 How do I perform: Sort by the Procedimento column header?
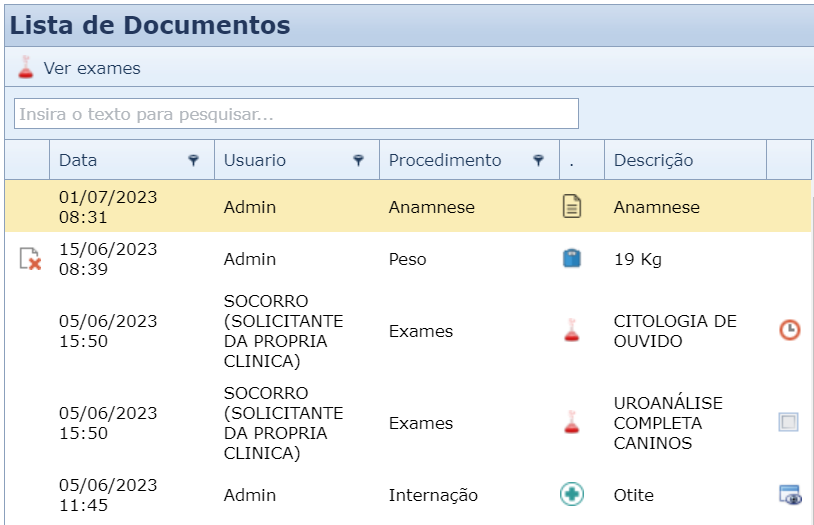tap(445, 160)
